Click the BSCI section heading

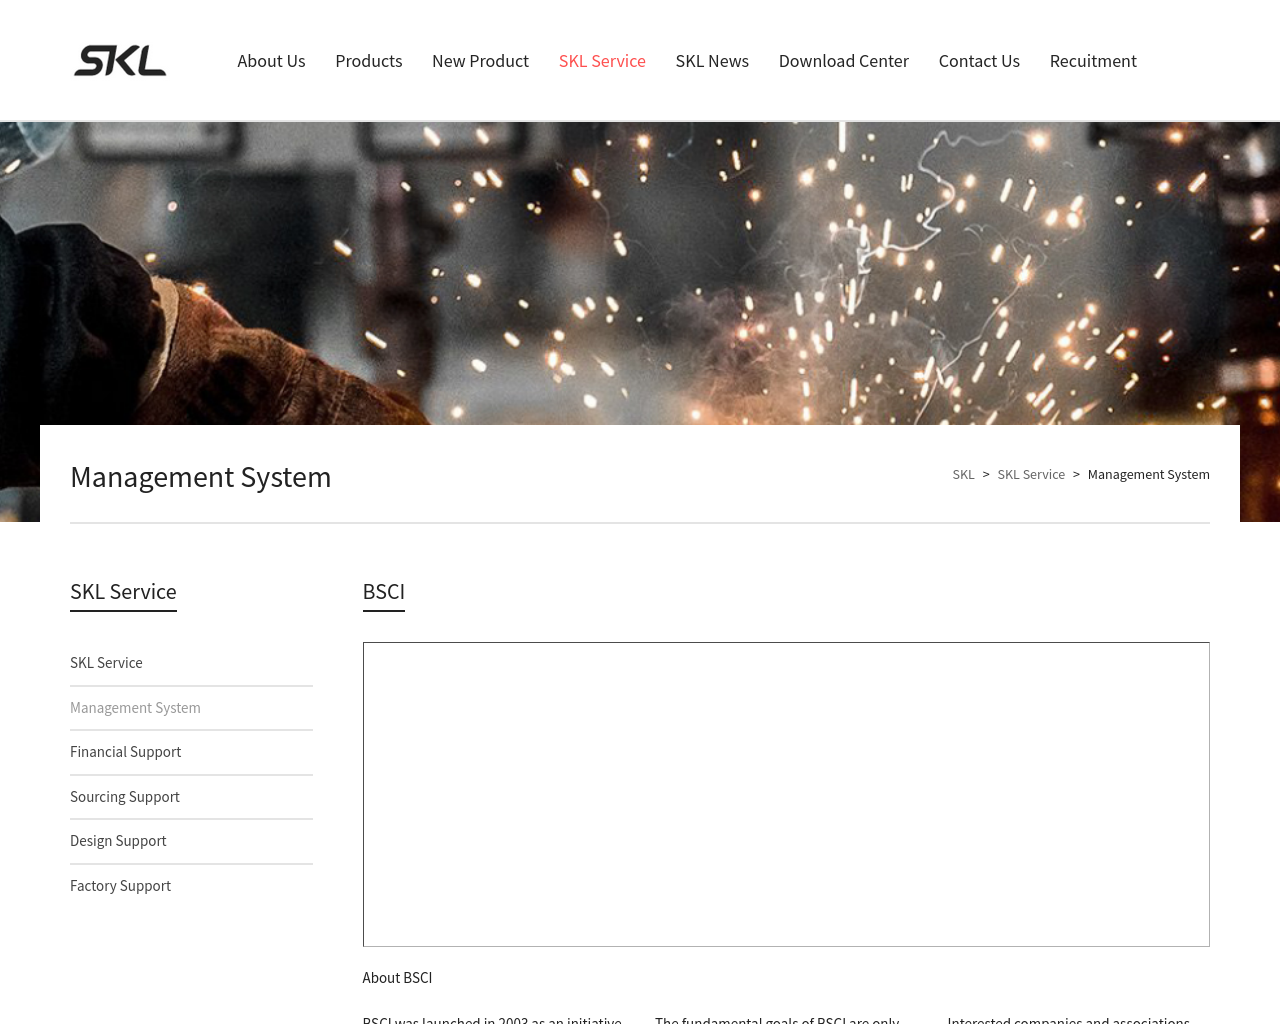coord(384,592)
